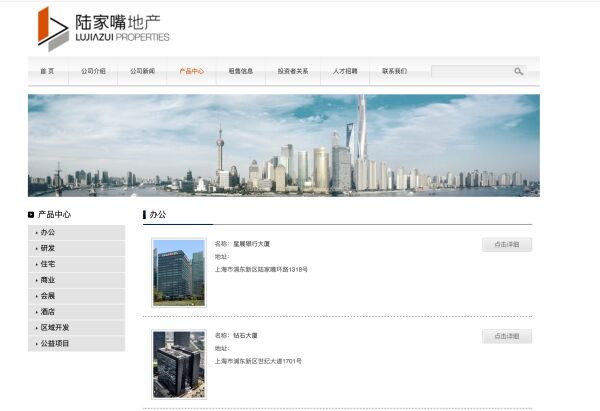Click 点击详细 button for 钻石大厦
This screenshot has width=600, height=411.
[x=506, y=336]
